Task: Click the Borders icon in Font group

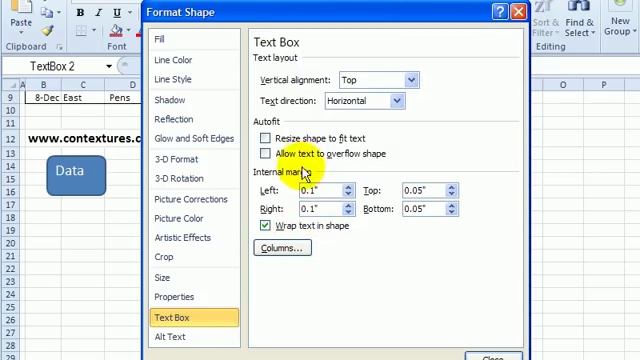Action: [x=81, y=31]
